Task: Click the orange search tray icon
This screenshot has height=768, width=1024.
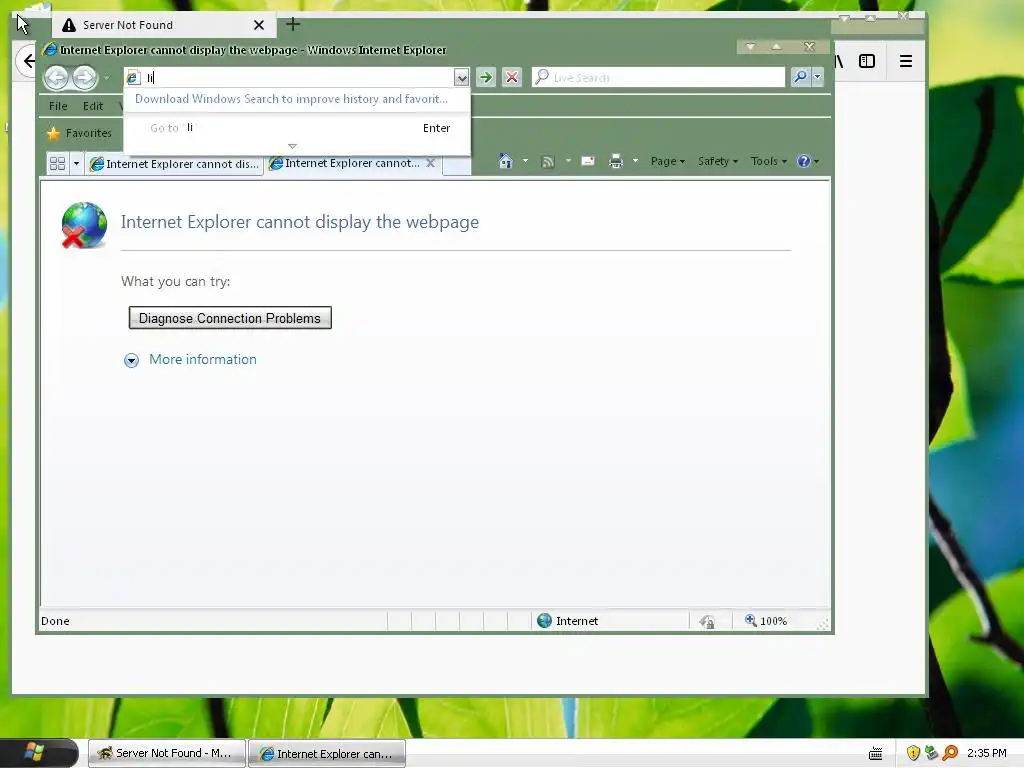Action: point(950,753)
